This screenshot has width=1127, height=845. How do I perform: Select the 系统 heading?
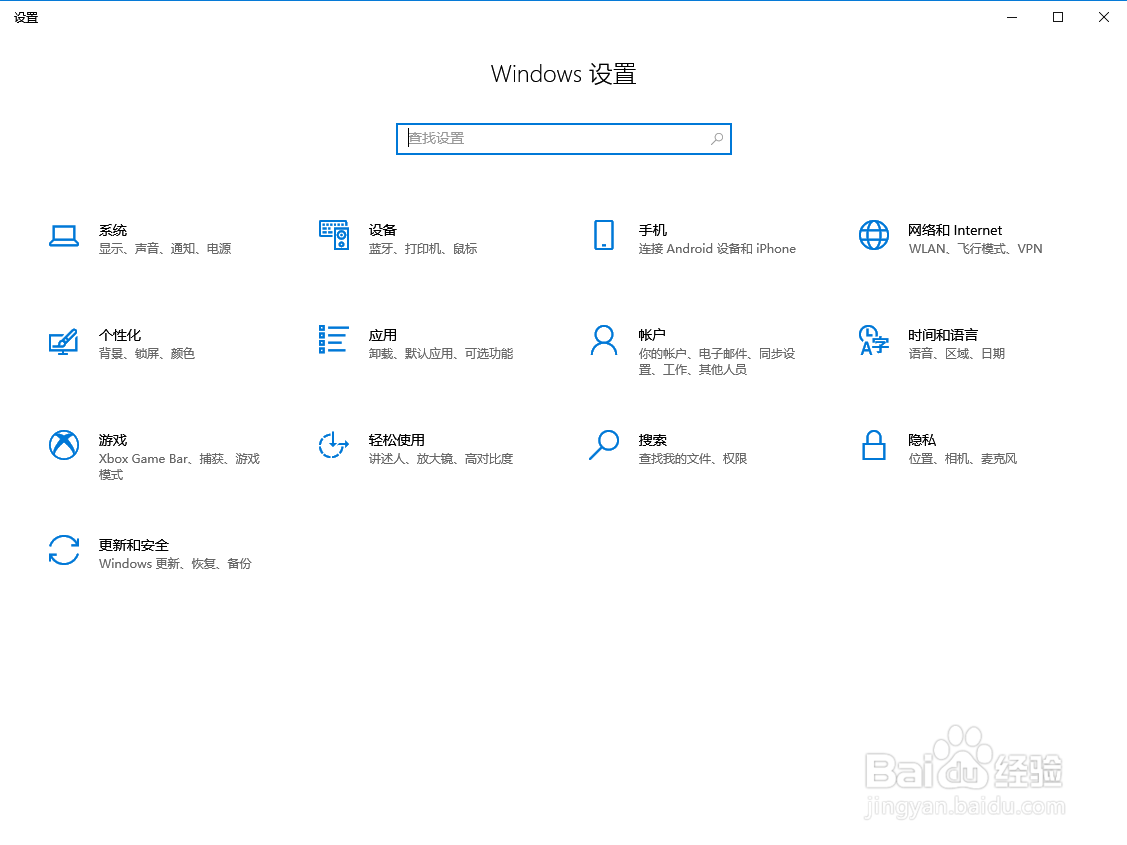pyautogui.click(x=113, y=230)
